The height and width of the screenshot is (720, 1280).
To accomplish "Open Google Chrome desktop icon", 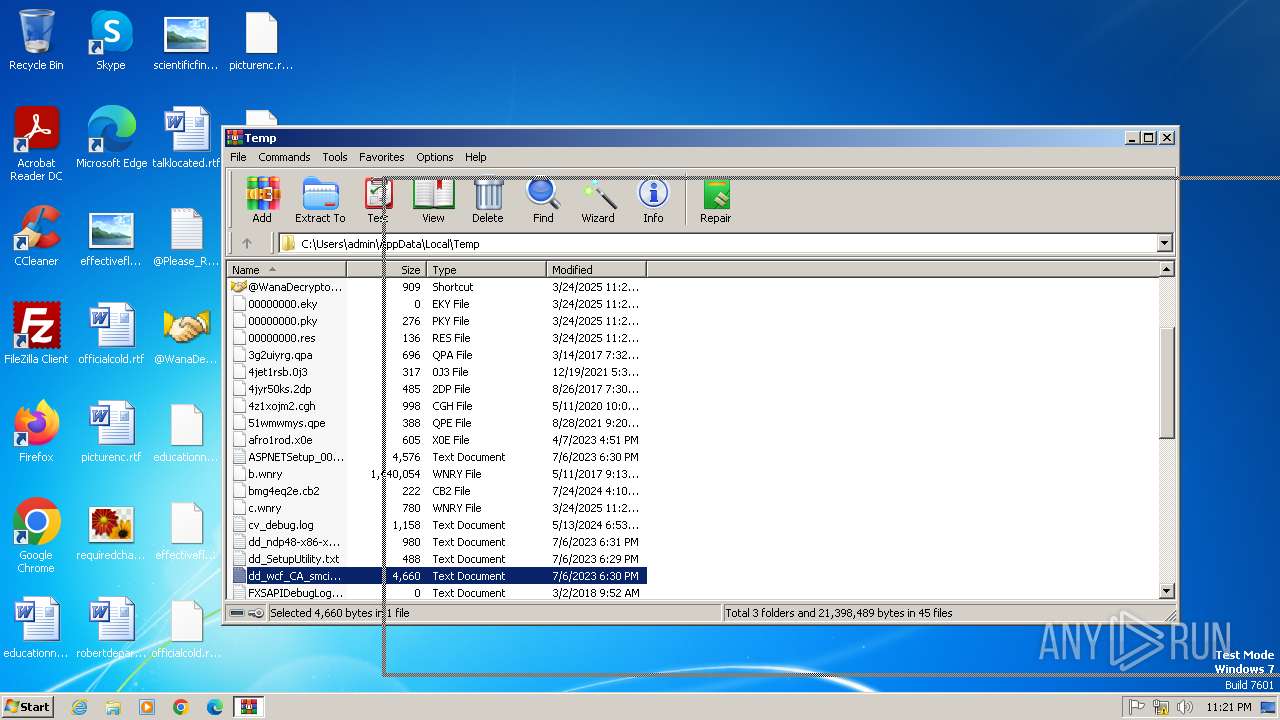I will click(36, 536).
